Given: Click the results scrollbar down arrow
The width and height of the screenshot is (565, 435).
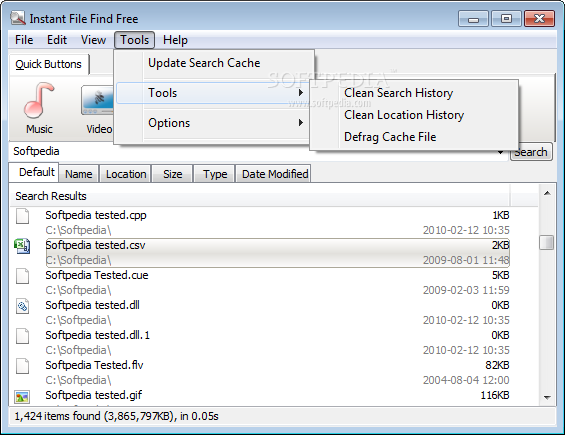Looking at the screenshot, I should click(x=547, y=398).
